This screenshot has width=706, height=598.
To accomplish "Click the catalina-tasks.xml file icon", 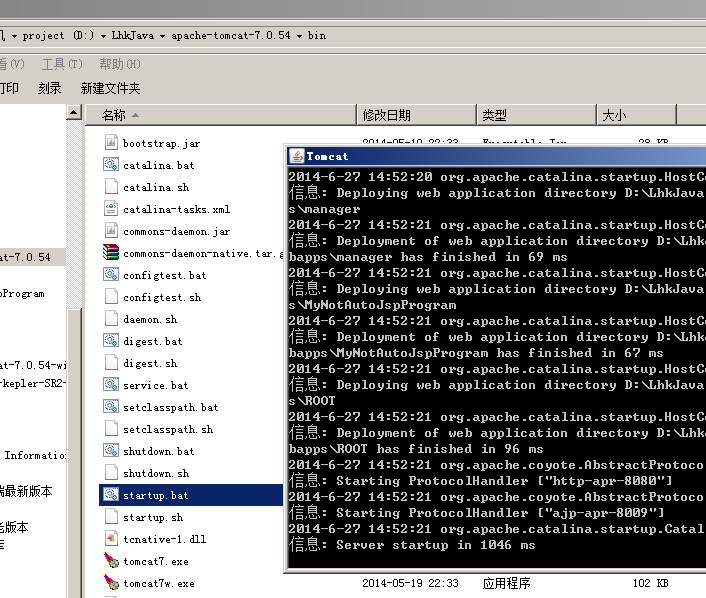I will click(111, 208).
